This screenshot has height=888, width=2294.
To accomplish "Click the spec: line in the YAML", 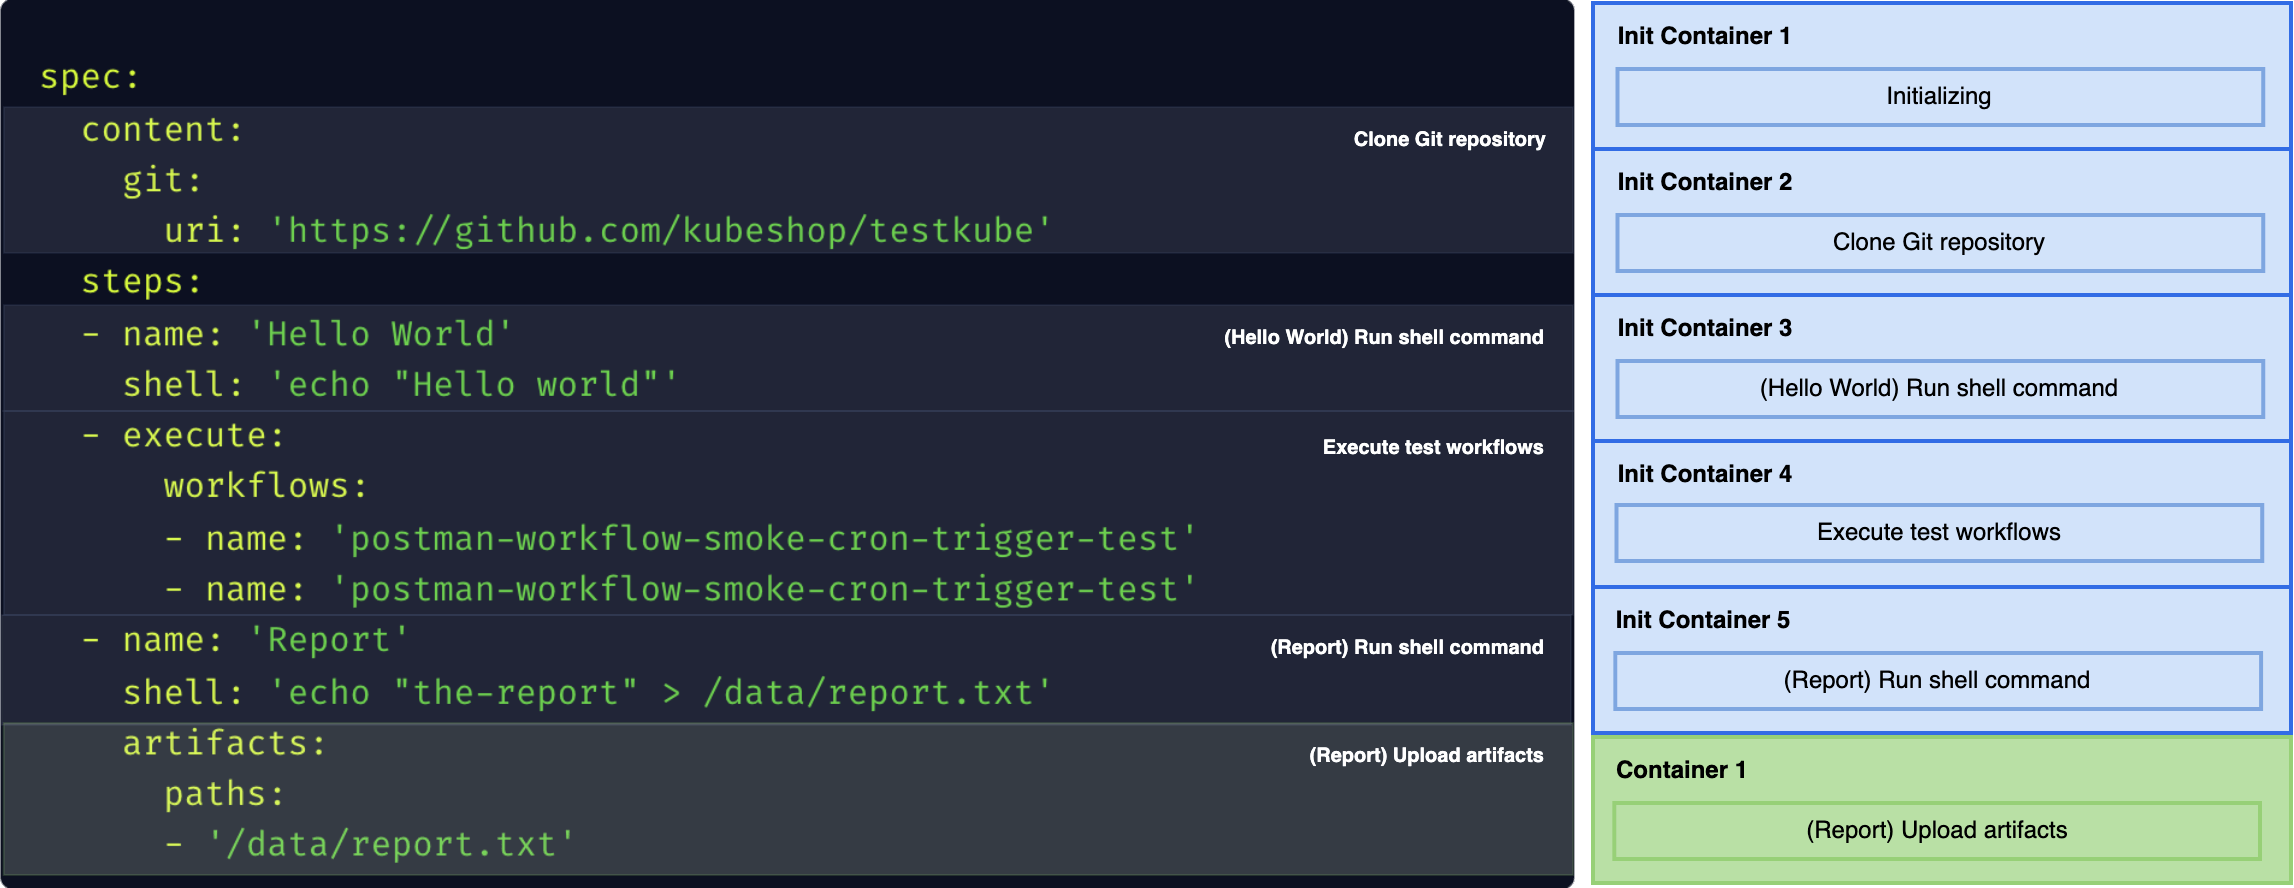I will 89,78.
